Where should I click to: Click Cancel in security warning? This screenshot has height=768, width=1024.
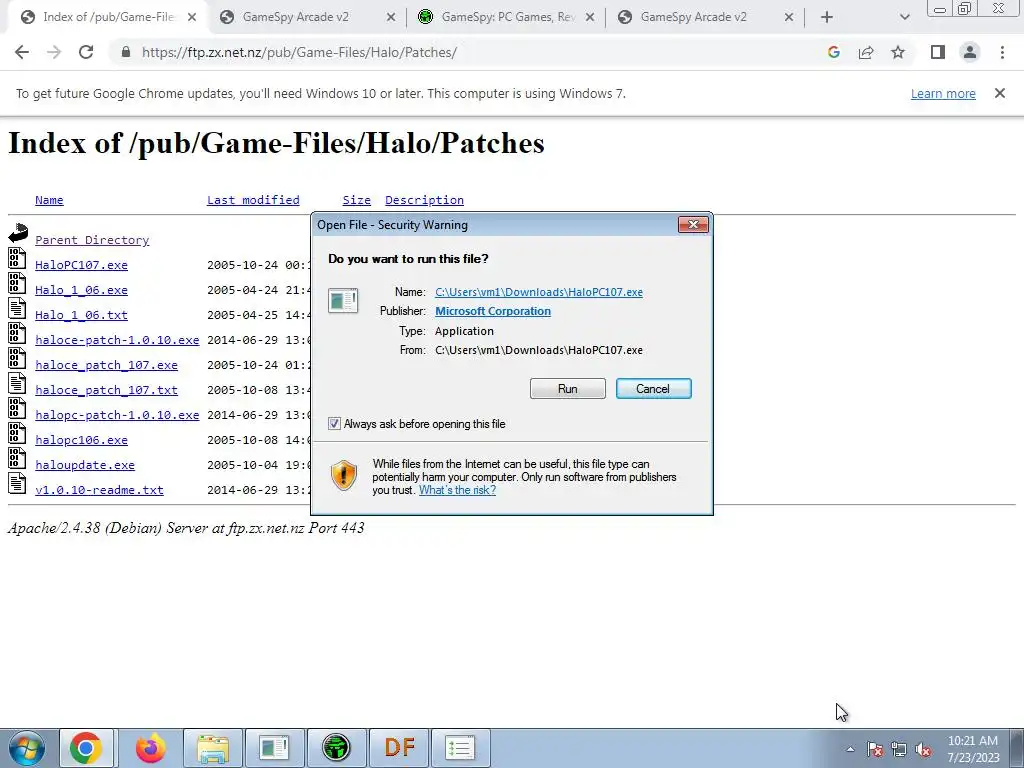tap(653, 389)
